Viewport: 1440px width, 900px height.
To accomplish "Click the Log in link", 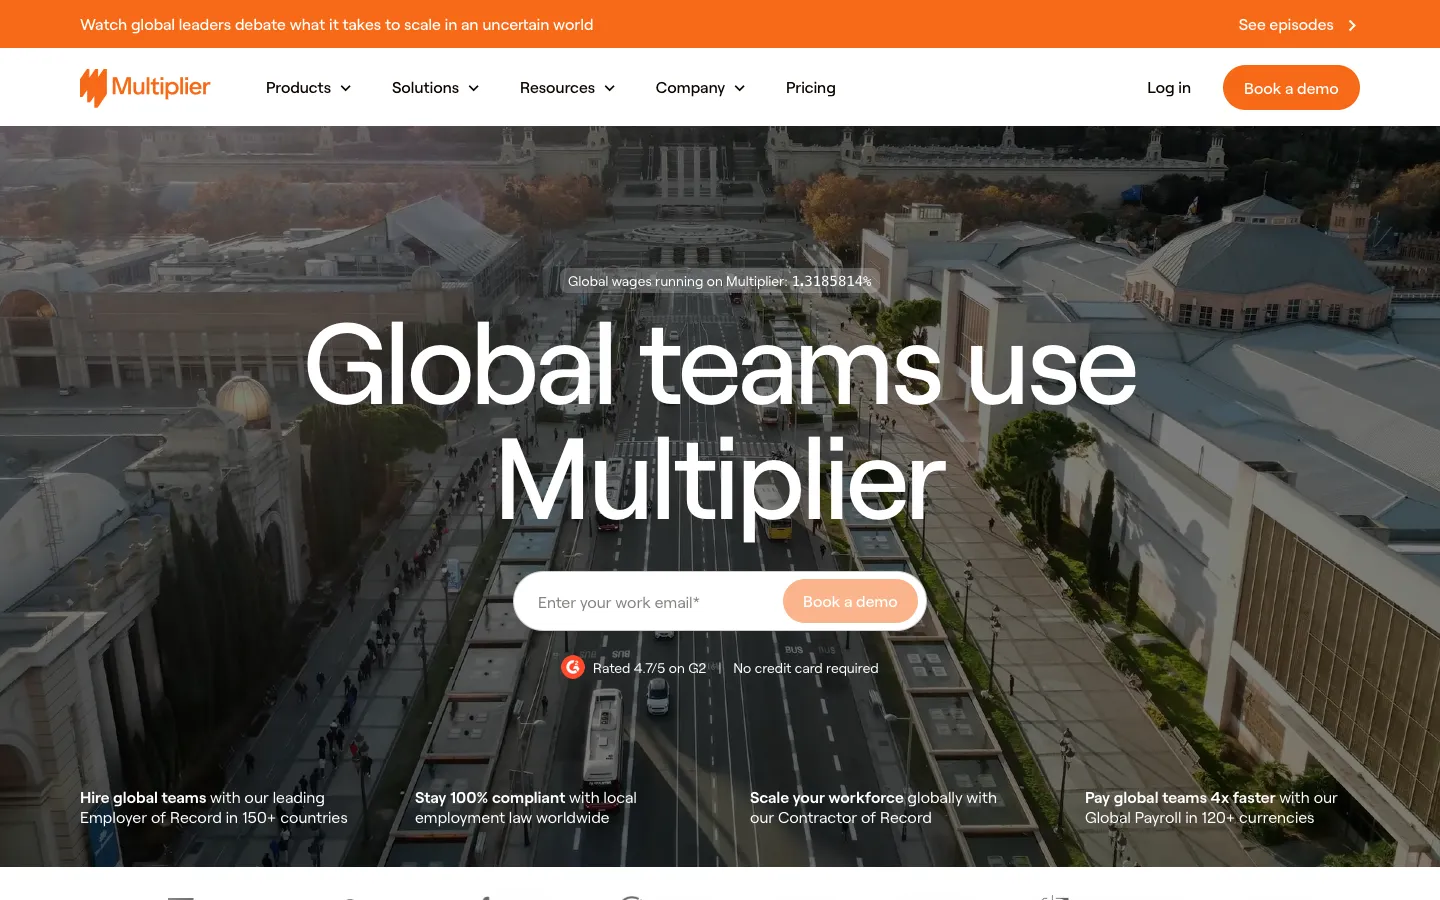I will 1169,88.
